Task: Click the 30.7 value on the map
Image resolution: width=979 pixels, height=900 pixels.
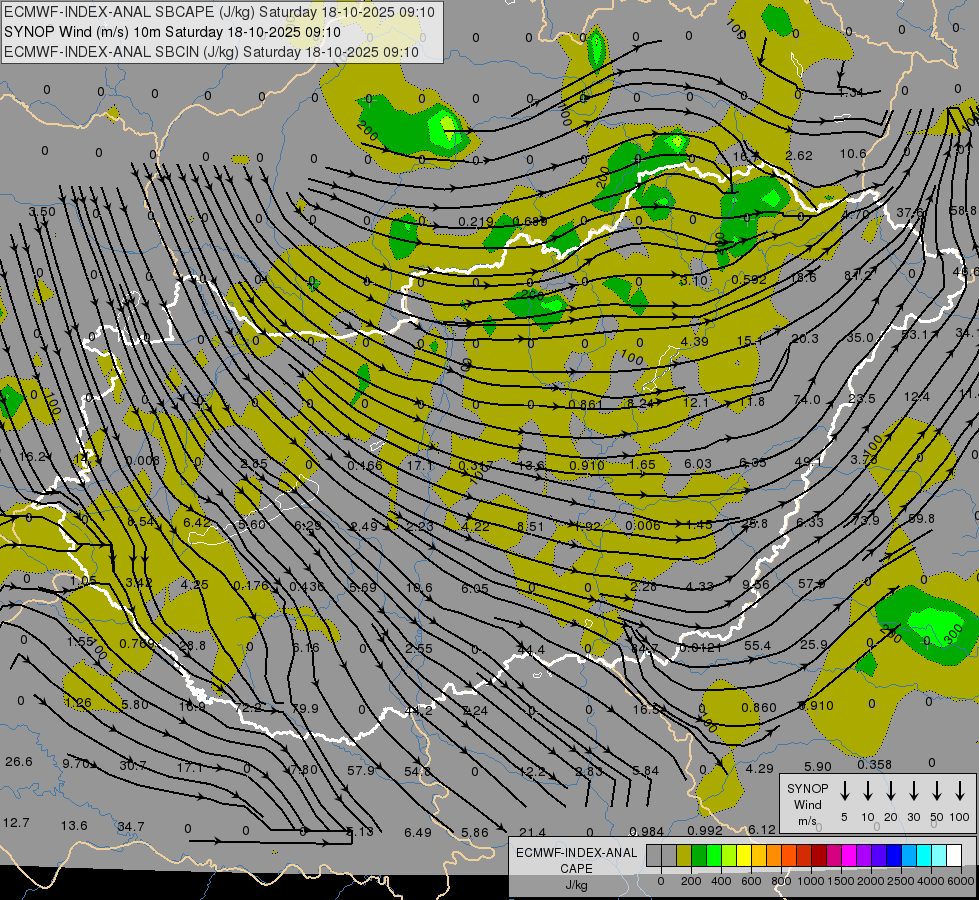Action: [x=133, y=765]
